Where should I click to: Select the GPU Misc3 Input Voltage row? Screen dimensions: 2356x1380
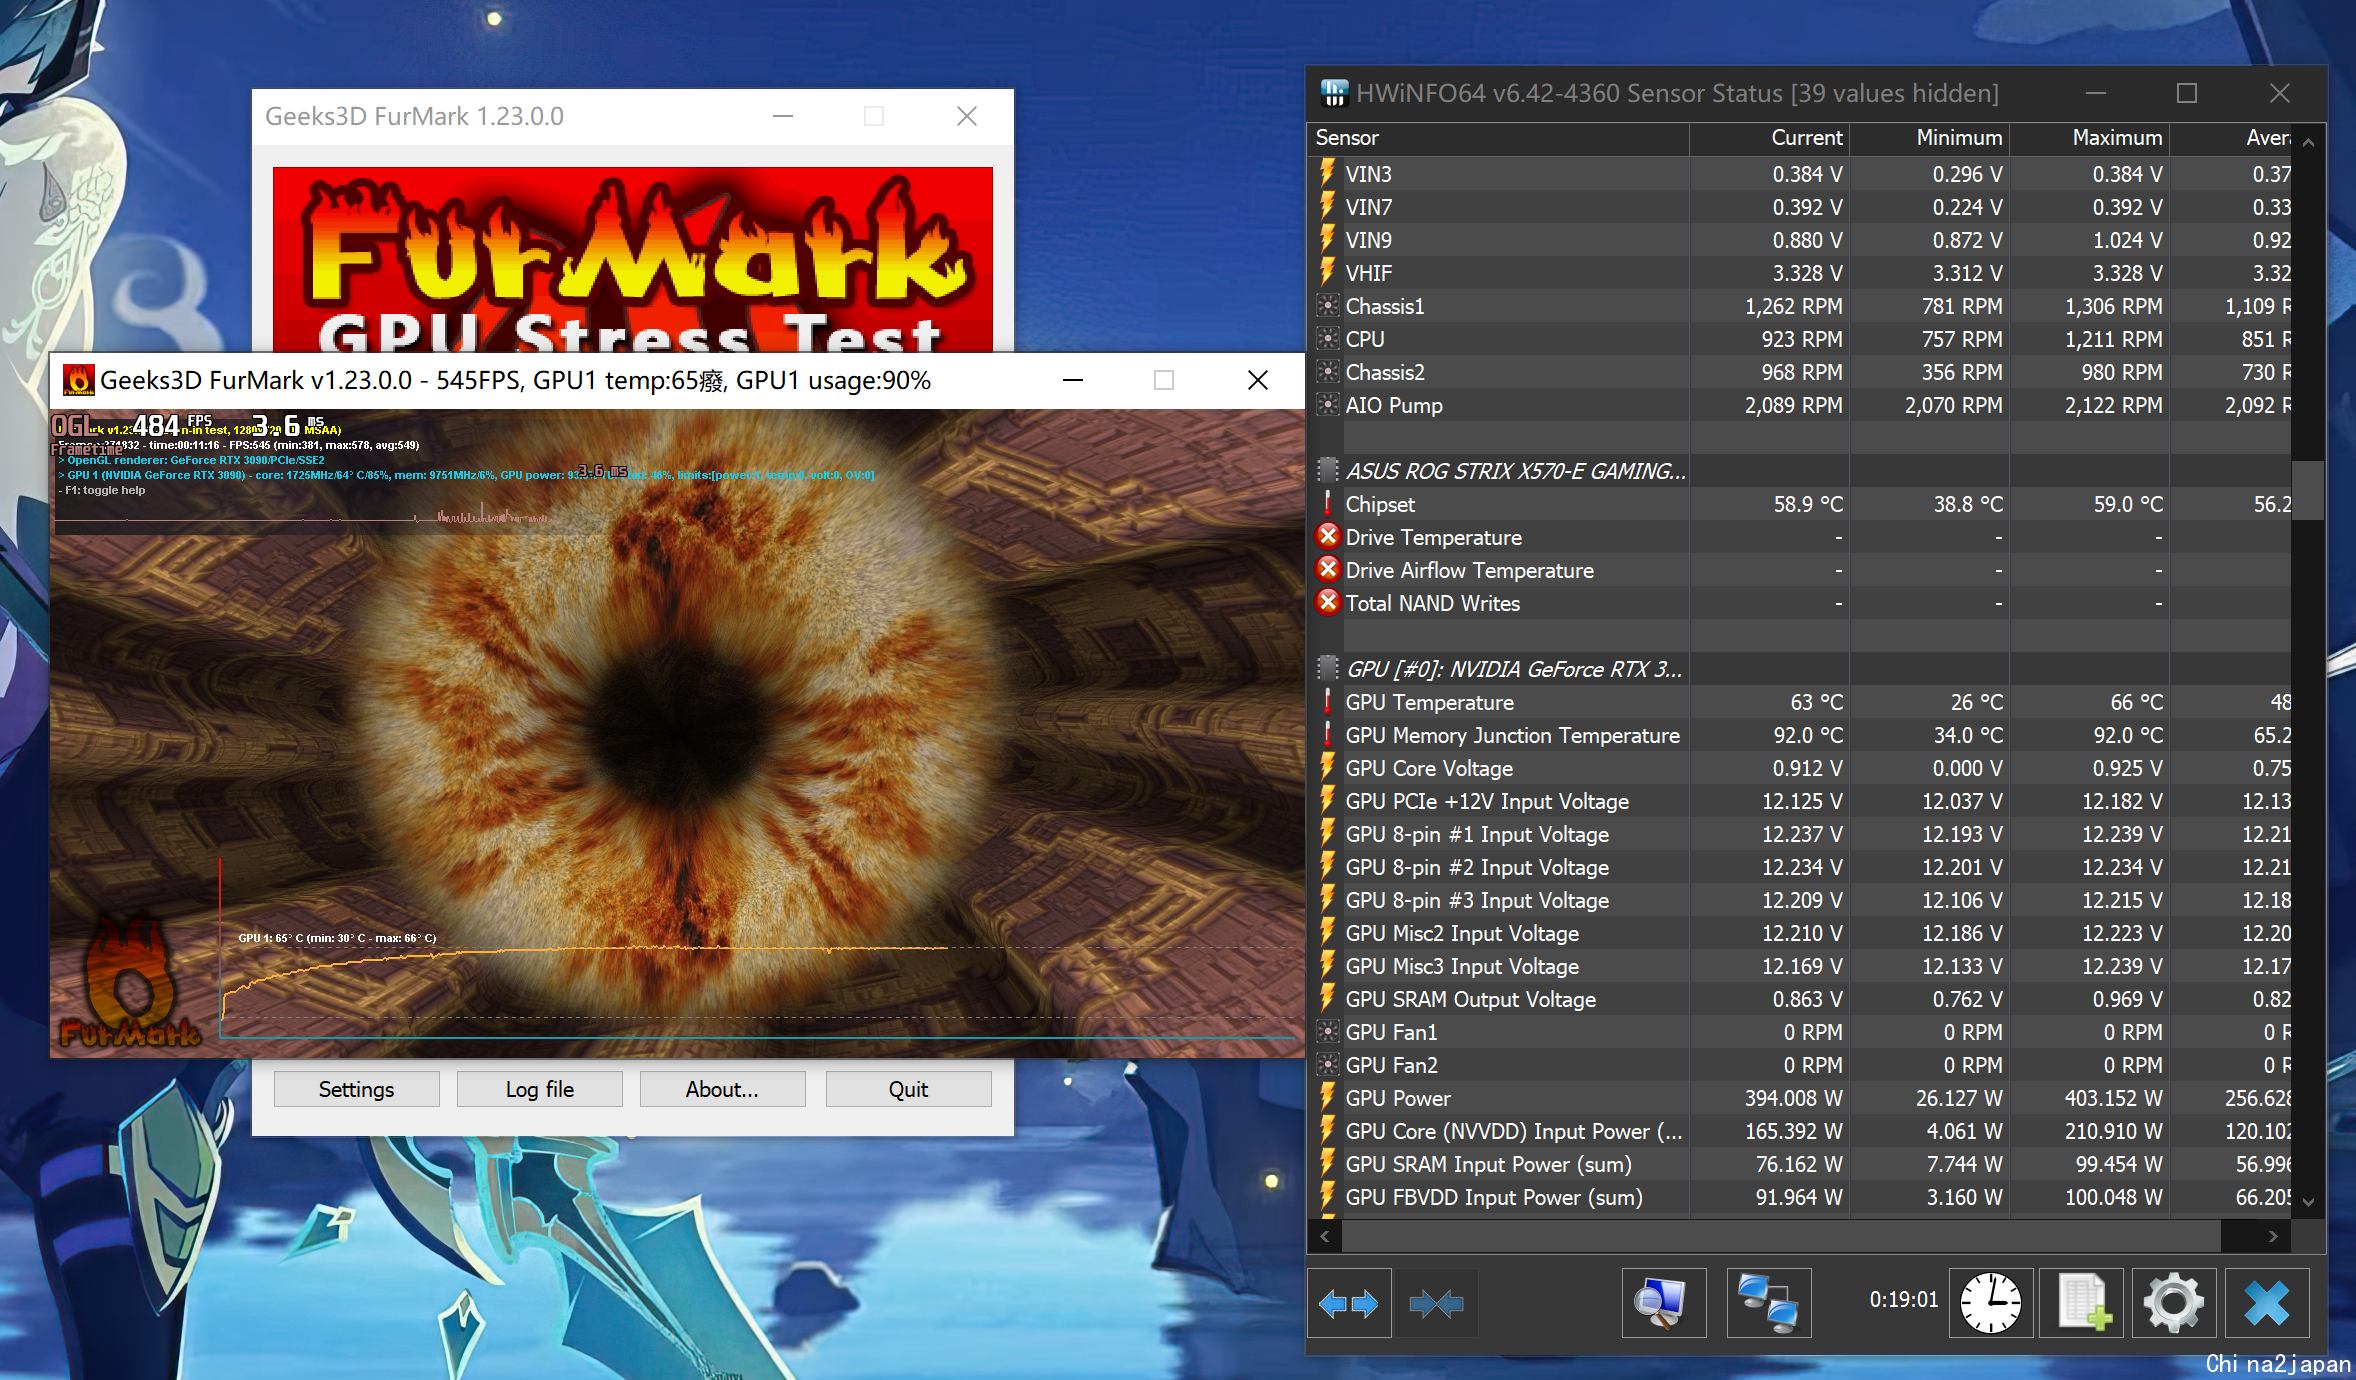click(1799, 966)
